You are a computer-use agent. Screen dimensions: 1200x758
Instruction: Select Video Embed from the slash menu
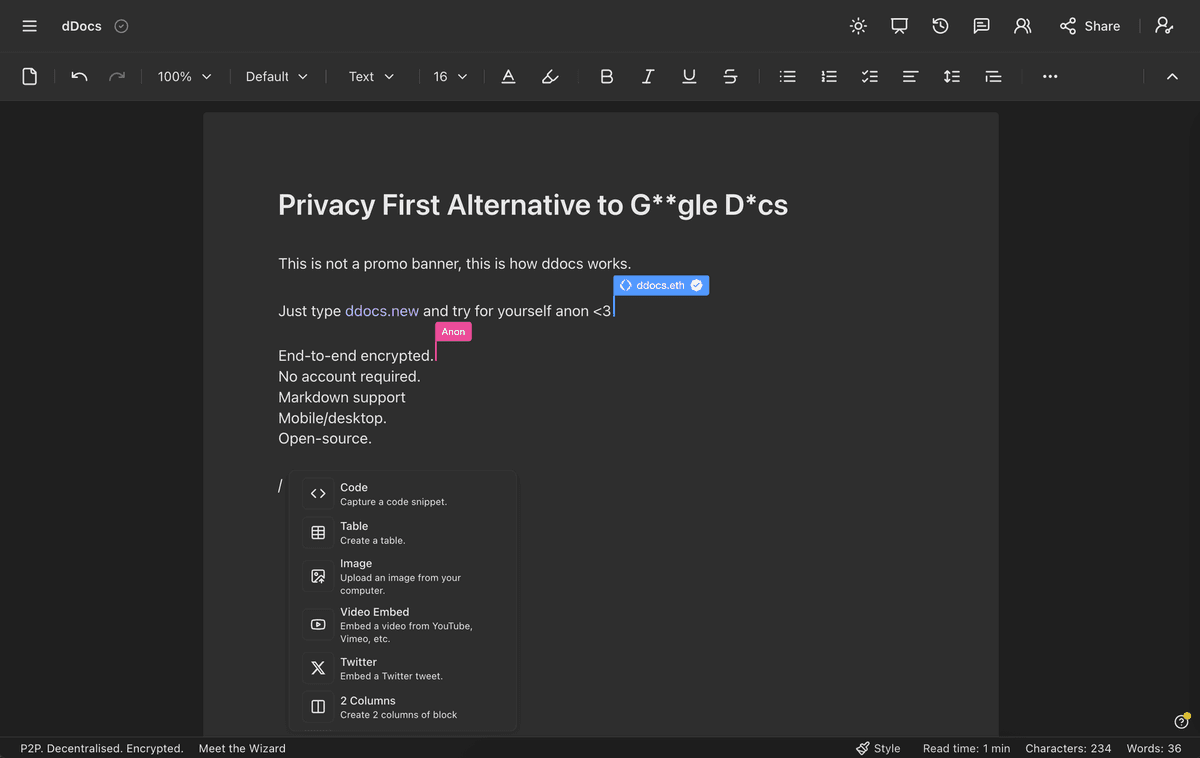pos(403,625)
